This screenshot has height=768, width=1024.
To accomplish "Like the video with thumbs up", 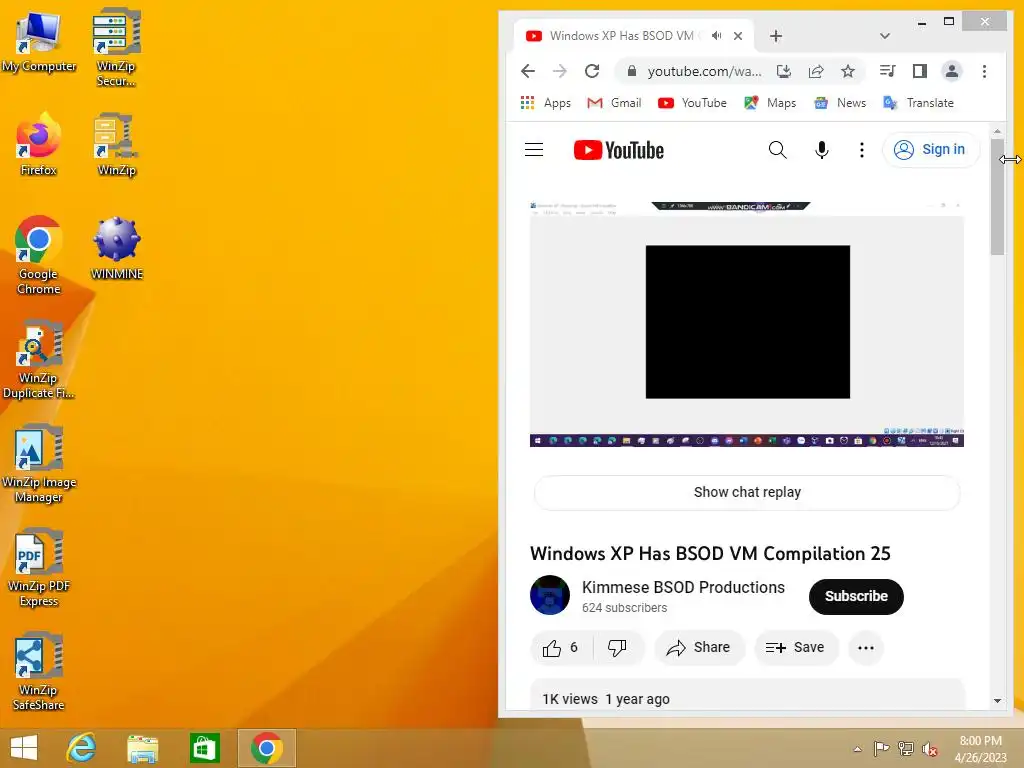I will (560, 648).
